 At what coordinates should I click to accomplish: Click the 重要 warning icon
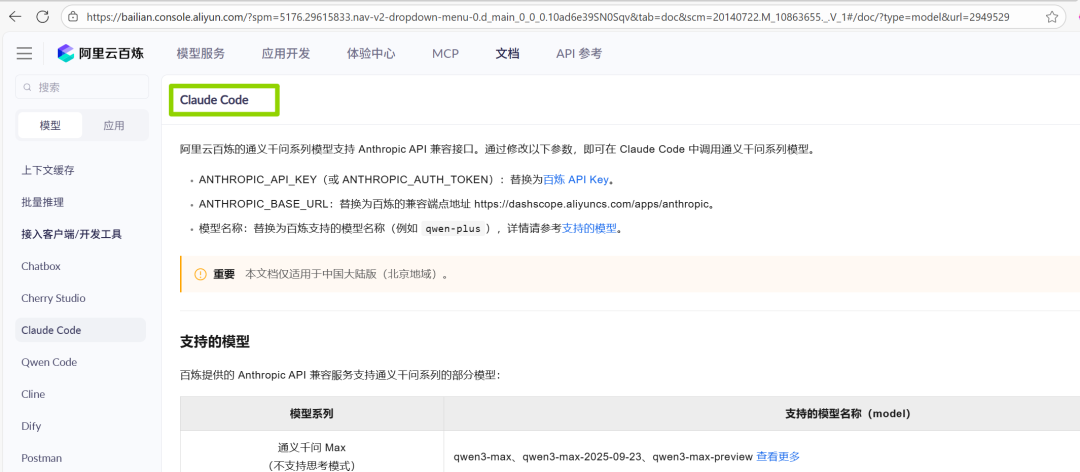(x=200, y=274)
